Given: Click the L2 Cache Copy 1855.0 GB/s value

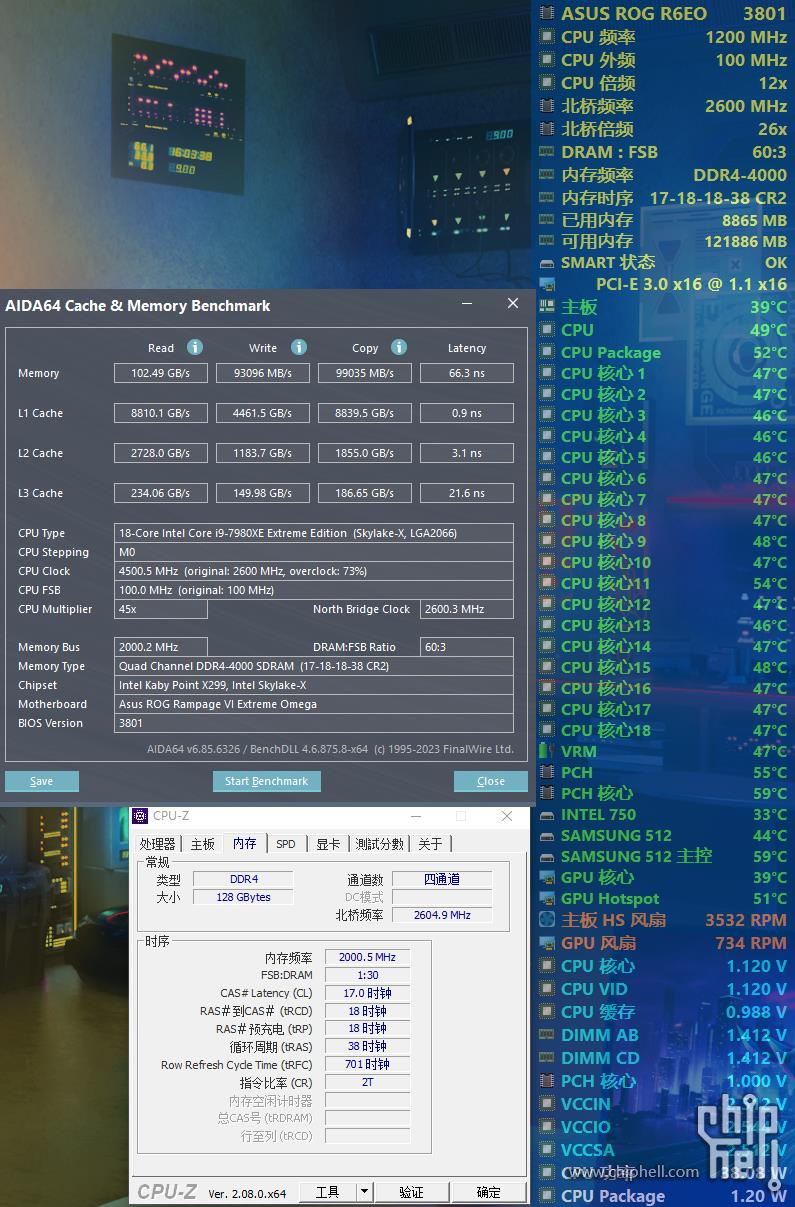Looking at the screenshot, I should pos(365,453).
